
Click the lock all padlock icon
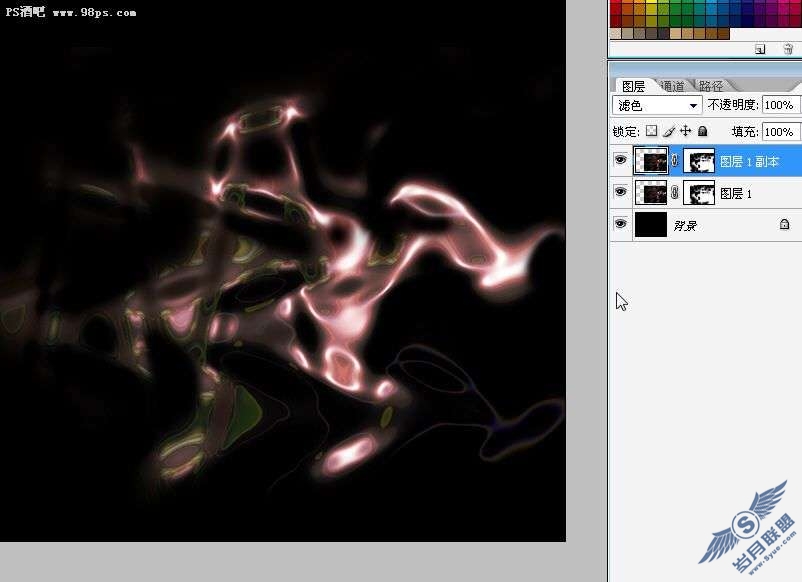pos(703,131)
